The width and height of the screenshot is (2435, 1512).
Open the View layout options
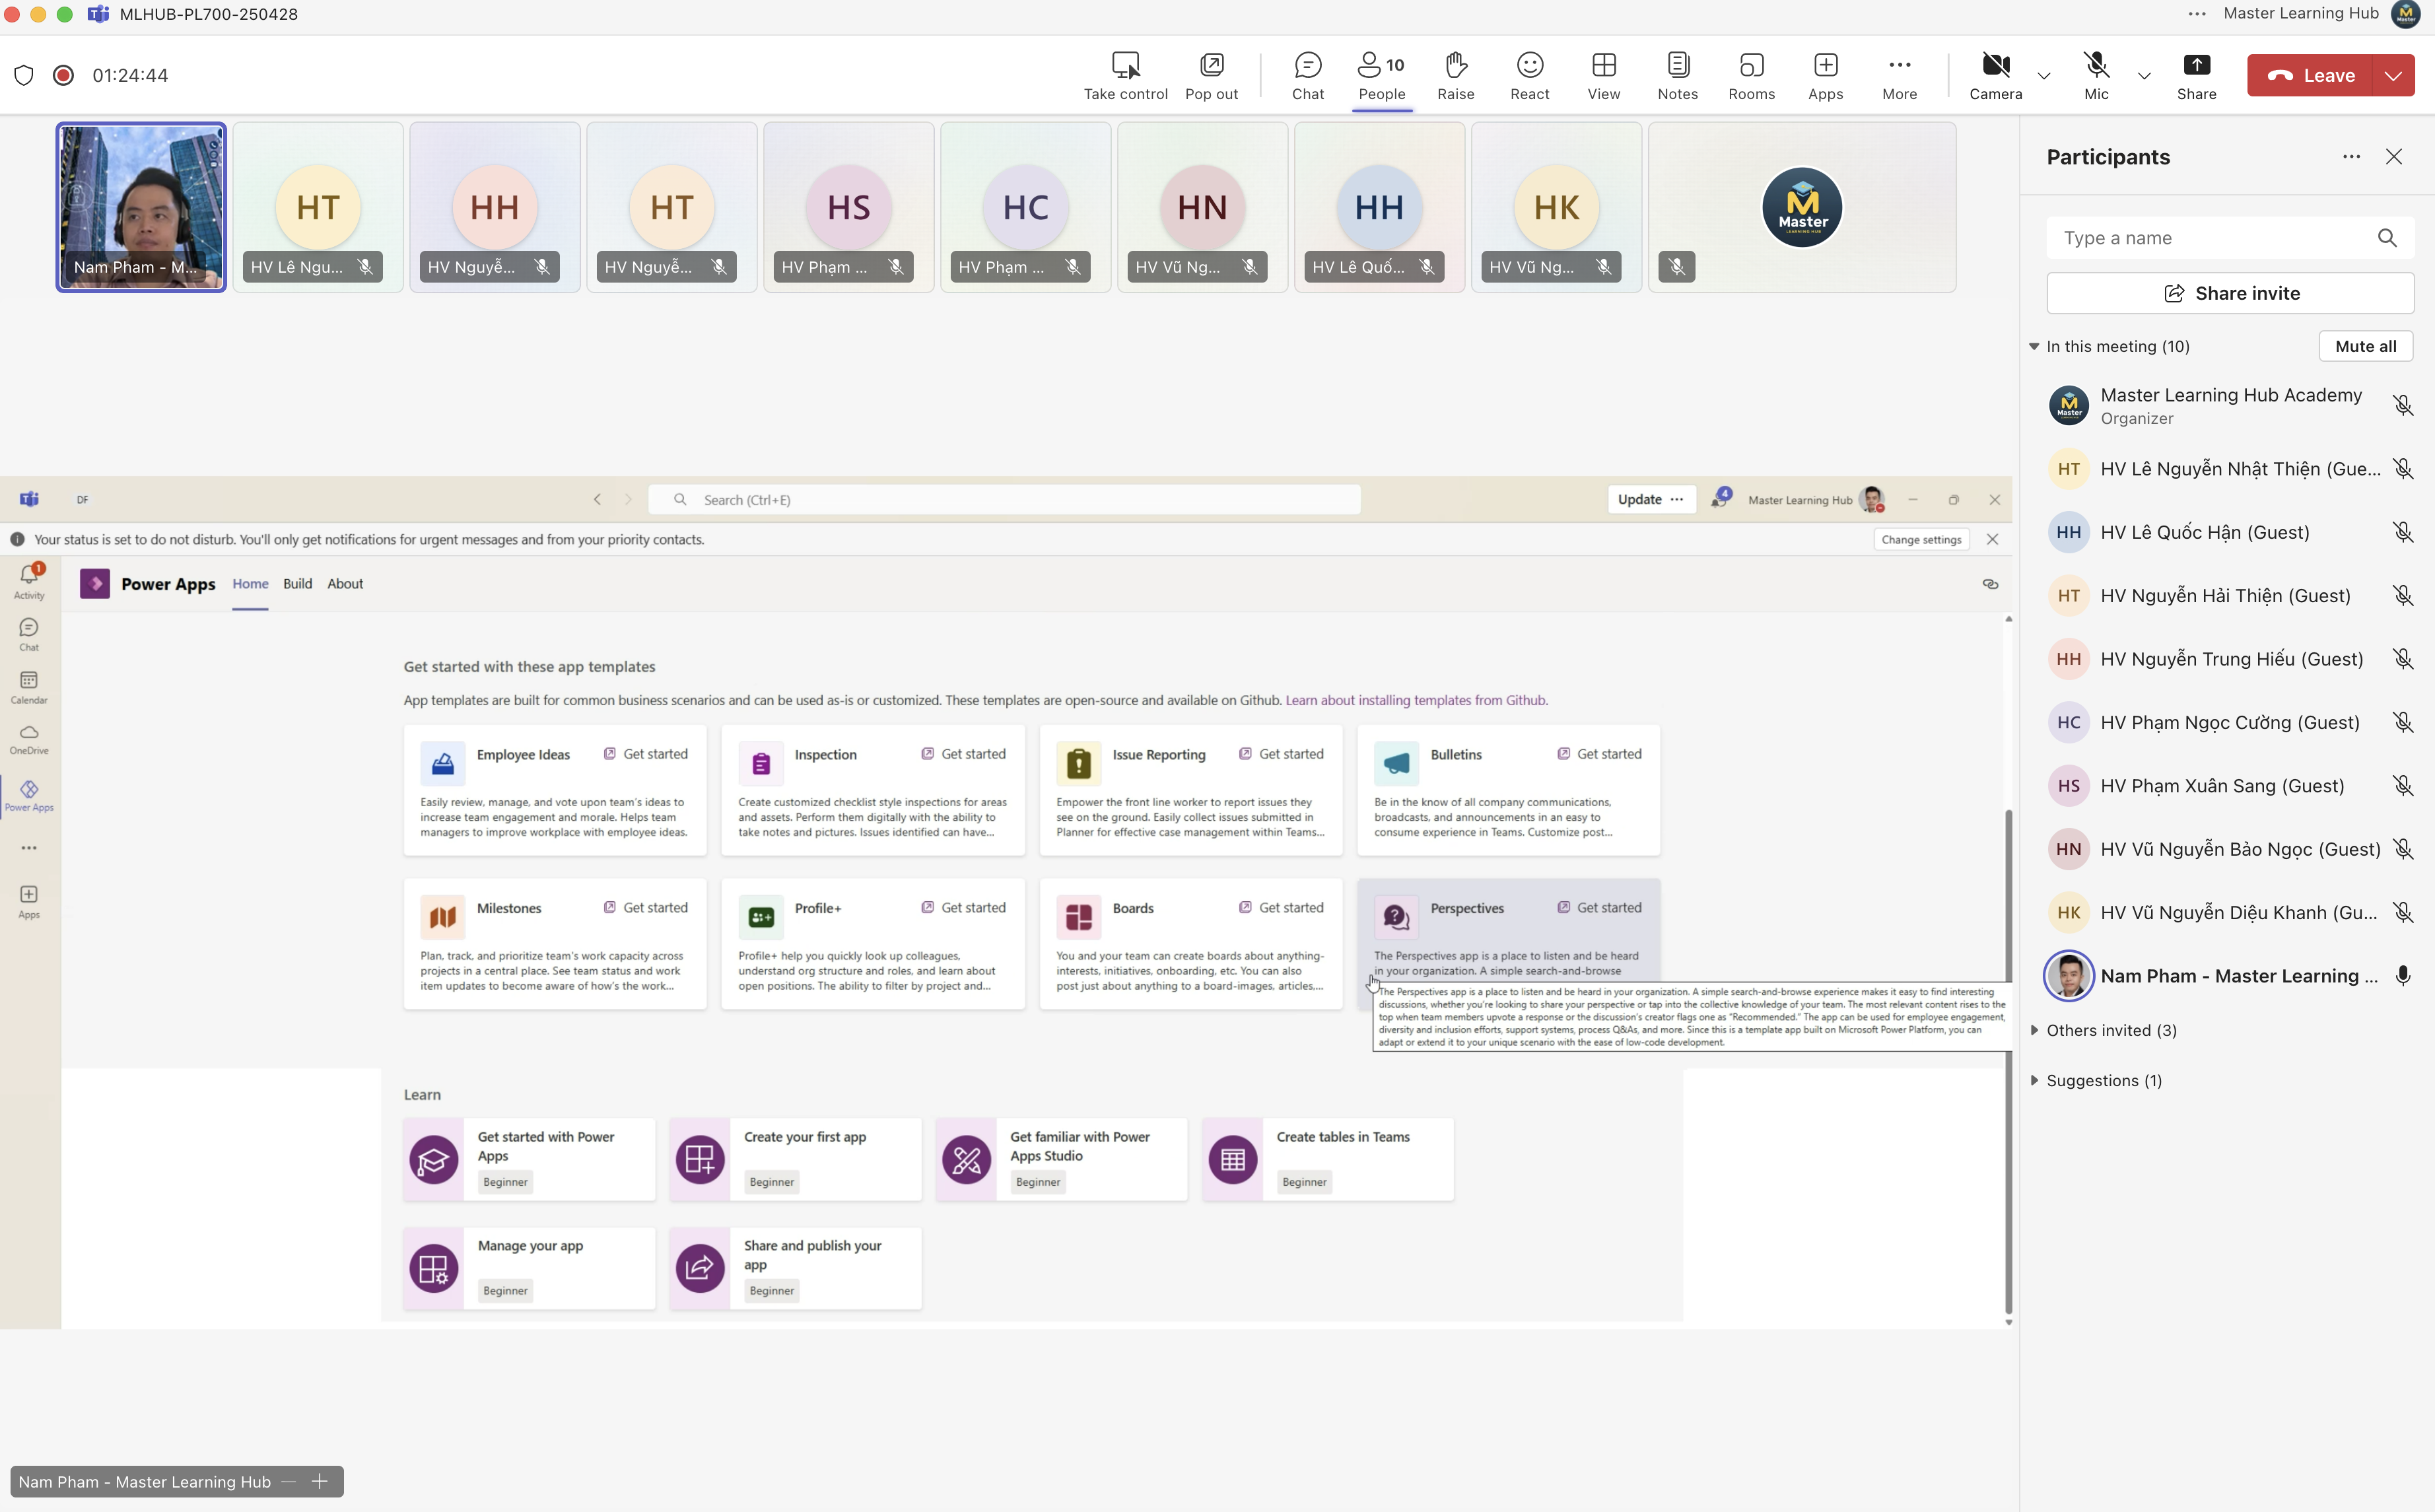coord(1603,76)
